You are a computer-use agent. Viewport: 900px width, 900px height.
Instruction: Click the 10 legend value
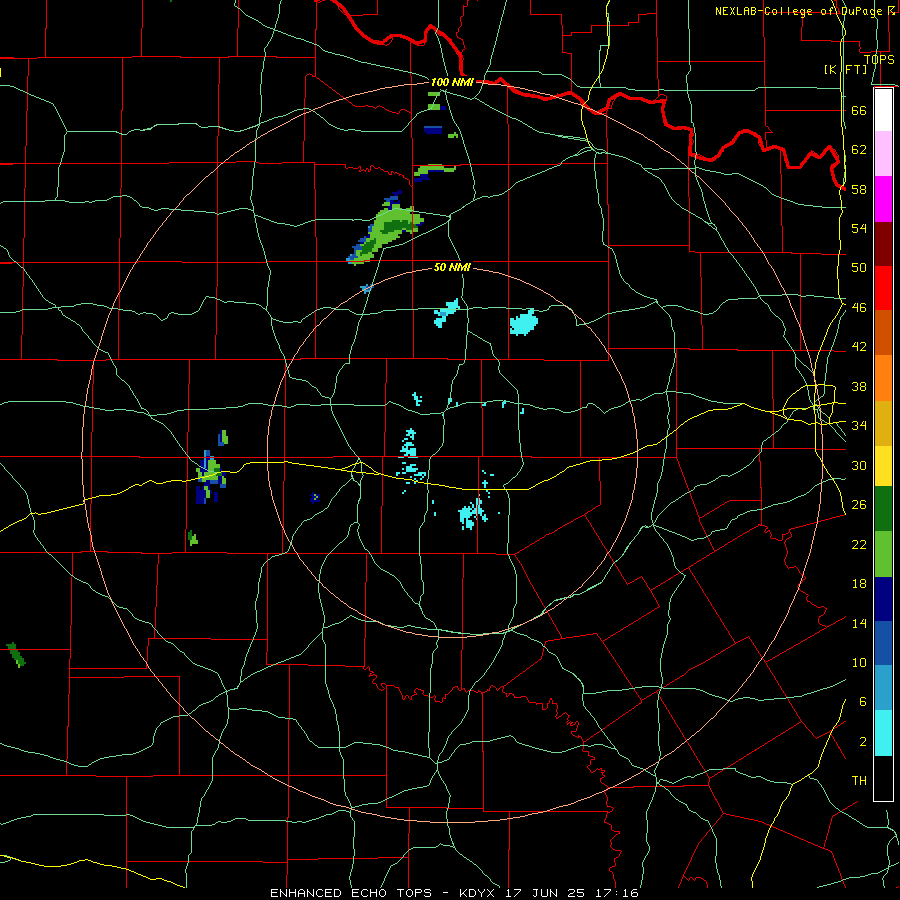click(x=859, y=662)
